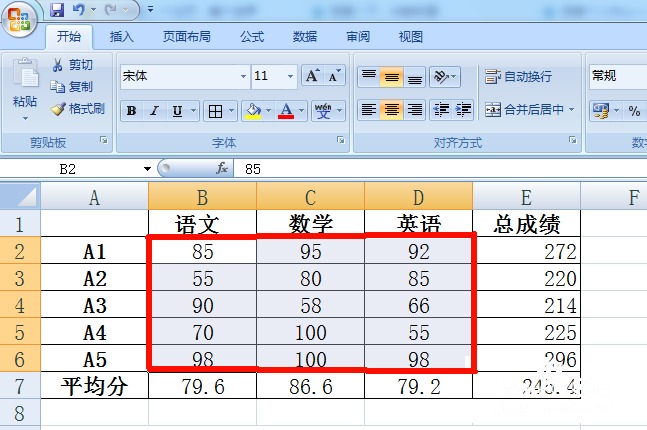Open the 剪贴板 dialog launcher
The height and width of the screenshot is (430, 647).
tap(104, 140)
